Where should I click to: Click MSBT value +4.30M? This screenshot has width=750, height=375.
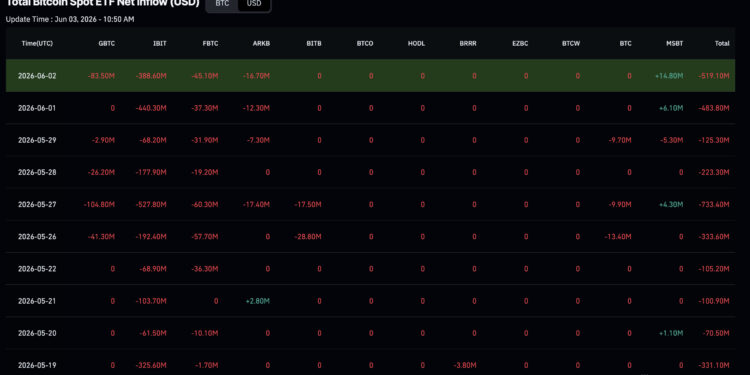671,205
